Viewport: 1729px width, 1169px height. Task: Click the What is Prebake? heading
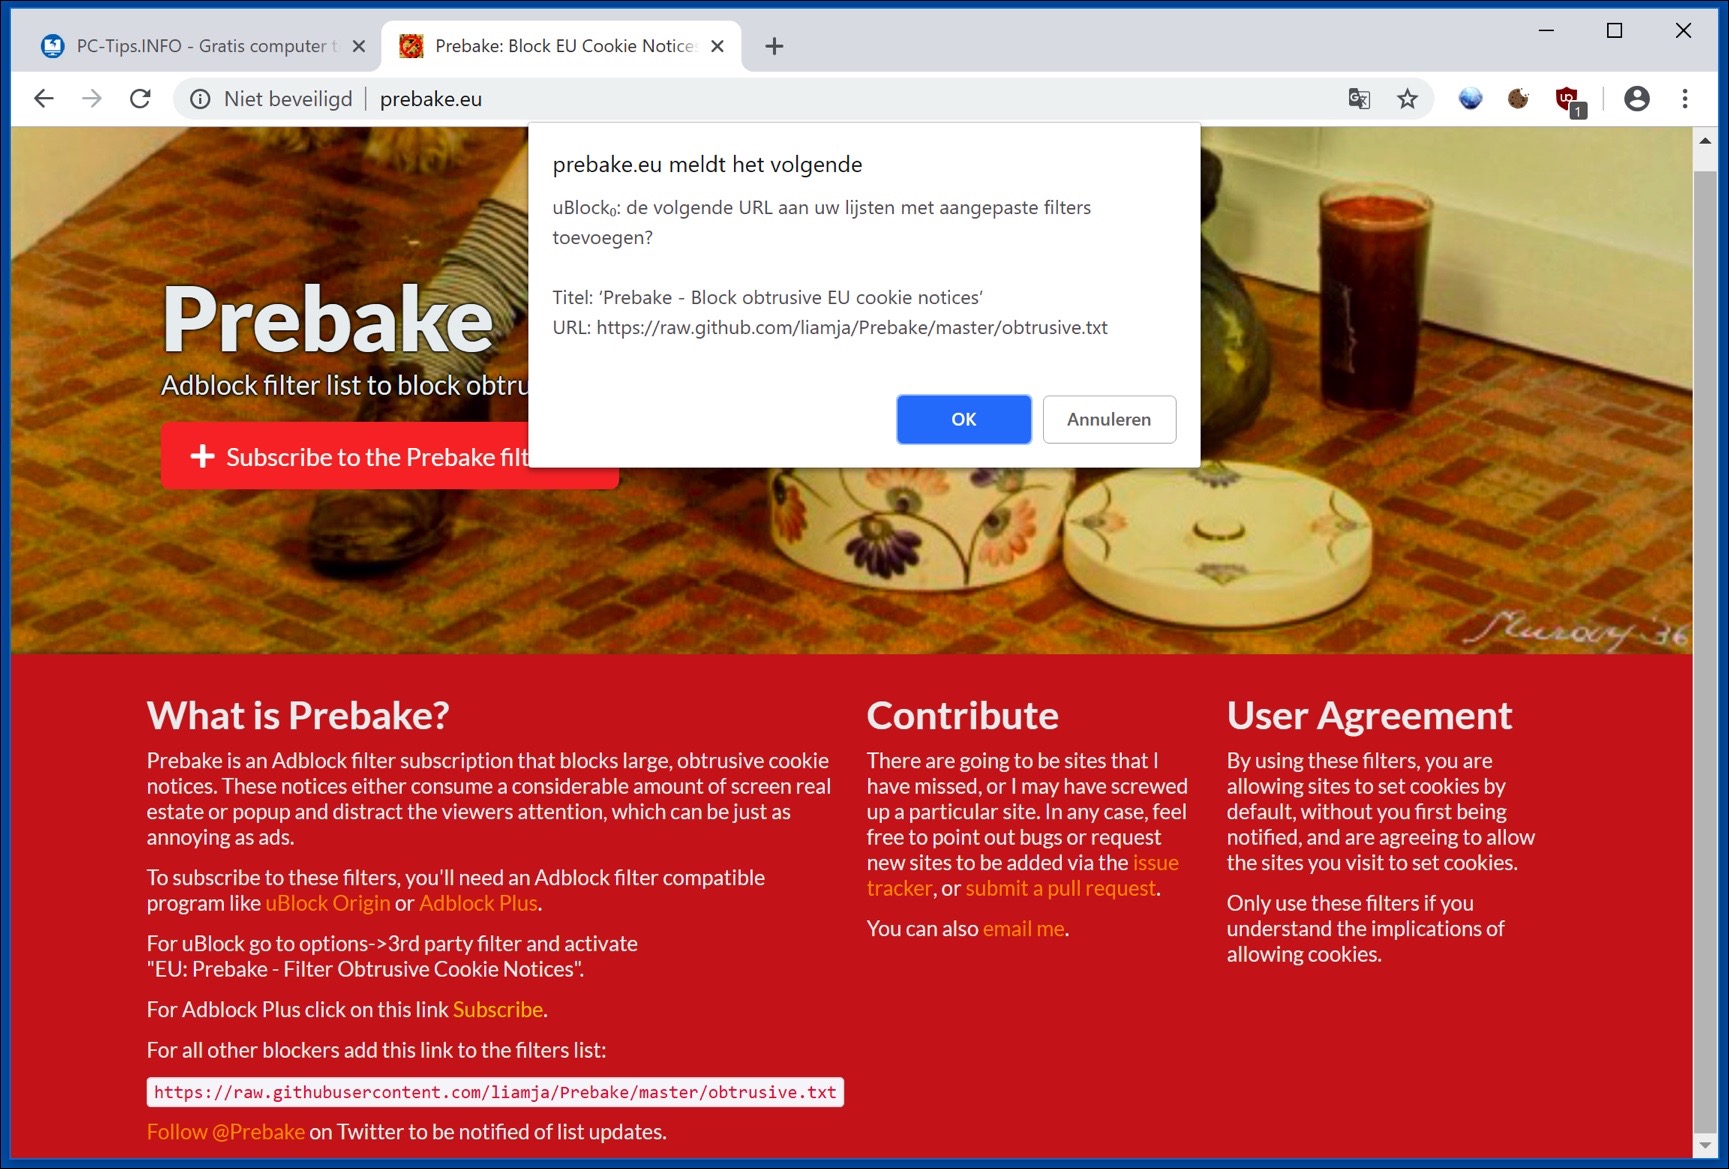click(298, 715)
